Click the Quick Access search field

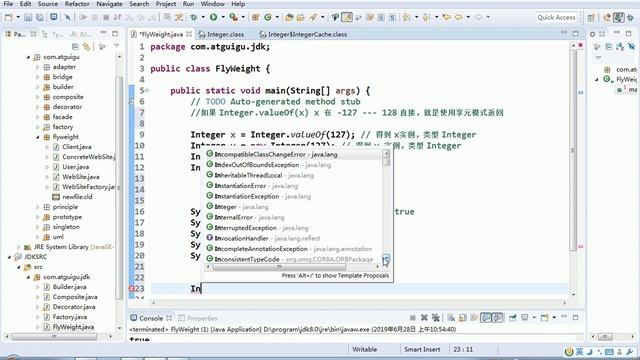click(x=556, y=17)
